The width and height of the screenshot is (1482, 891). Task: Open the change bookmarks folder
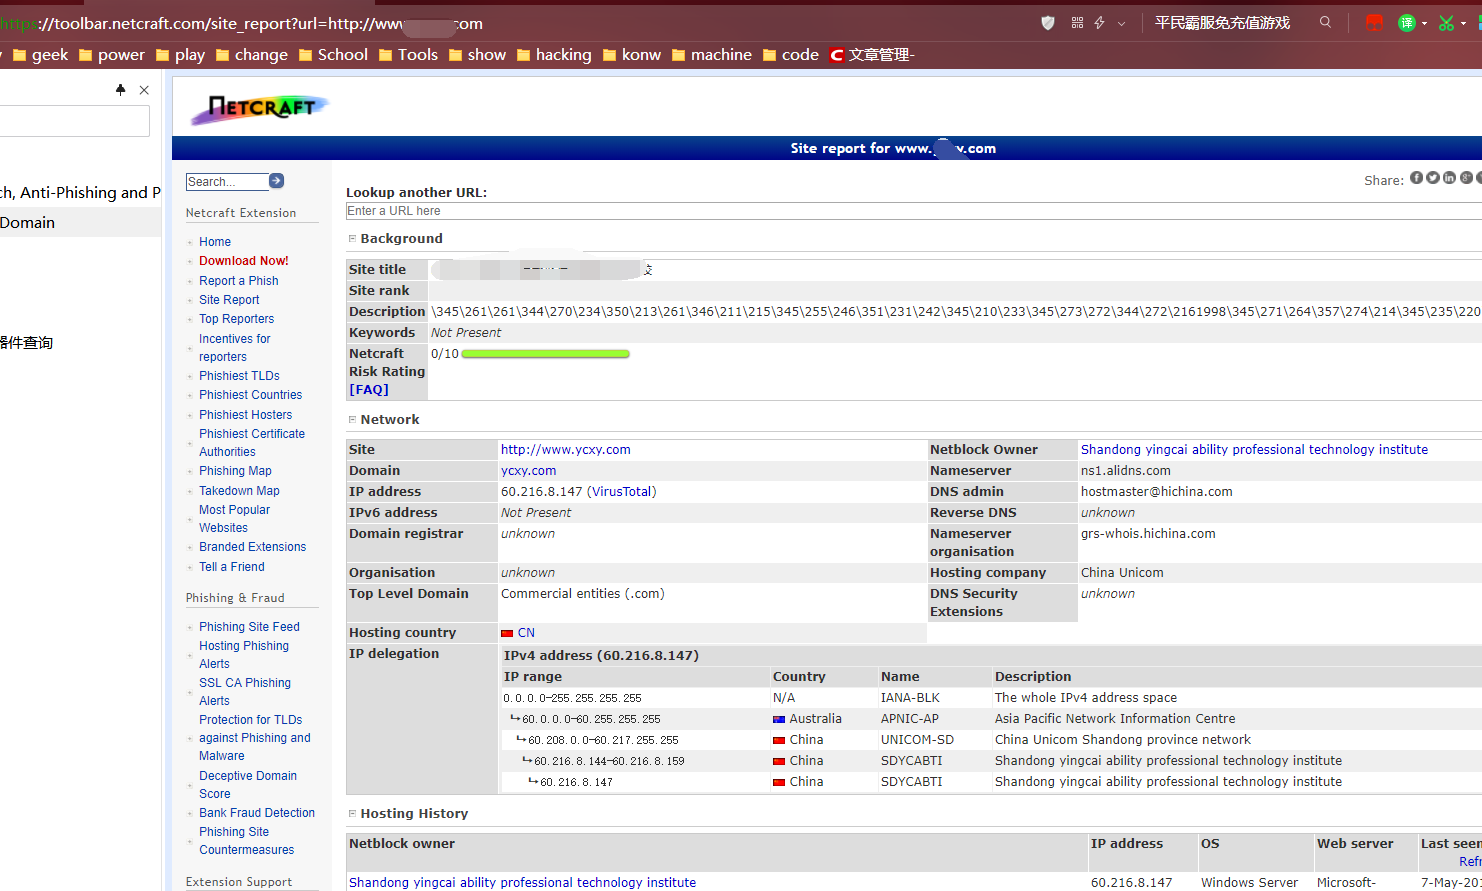(251, 55)
